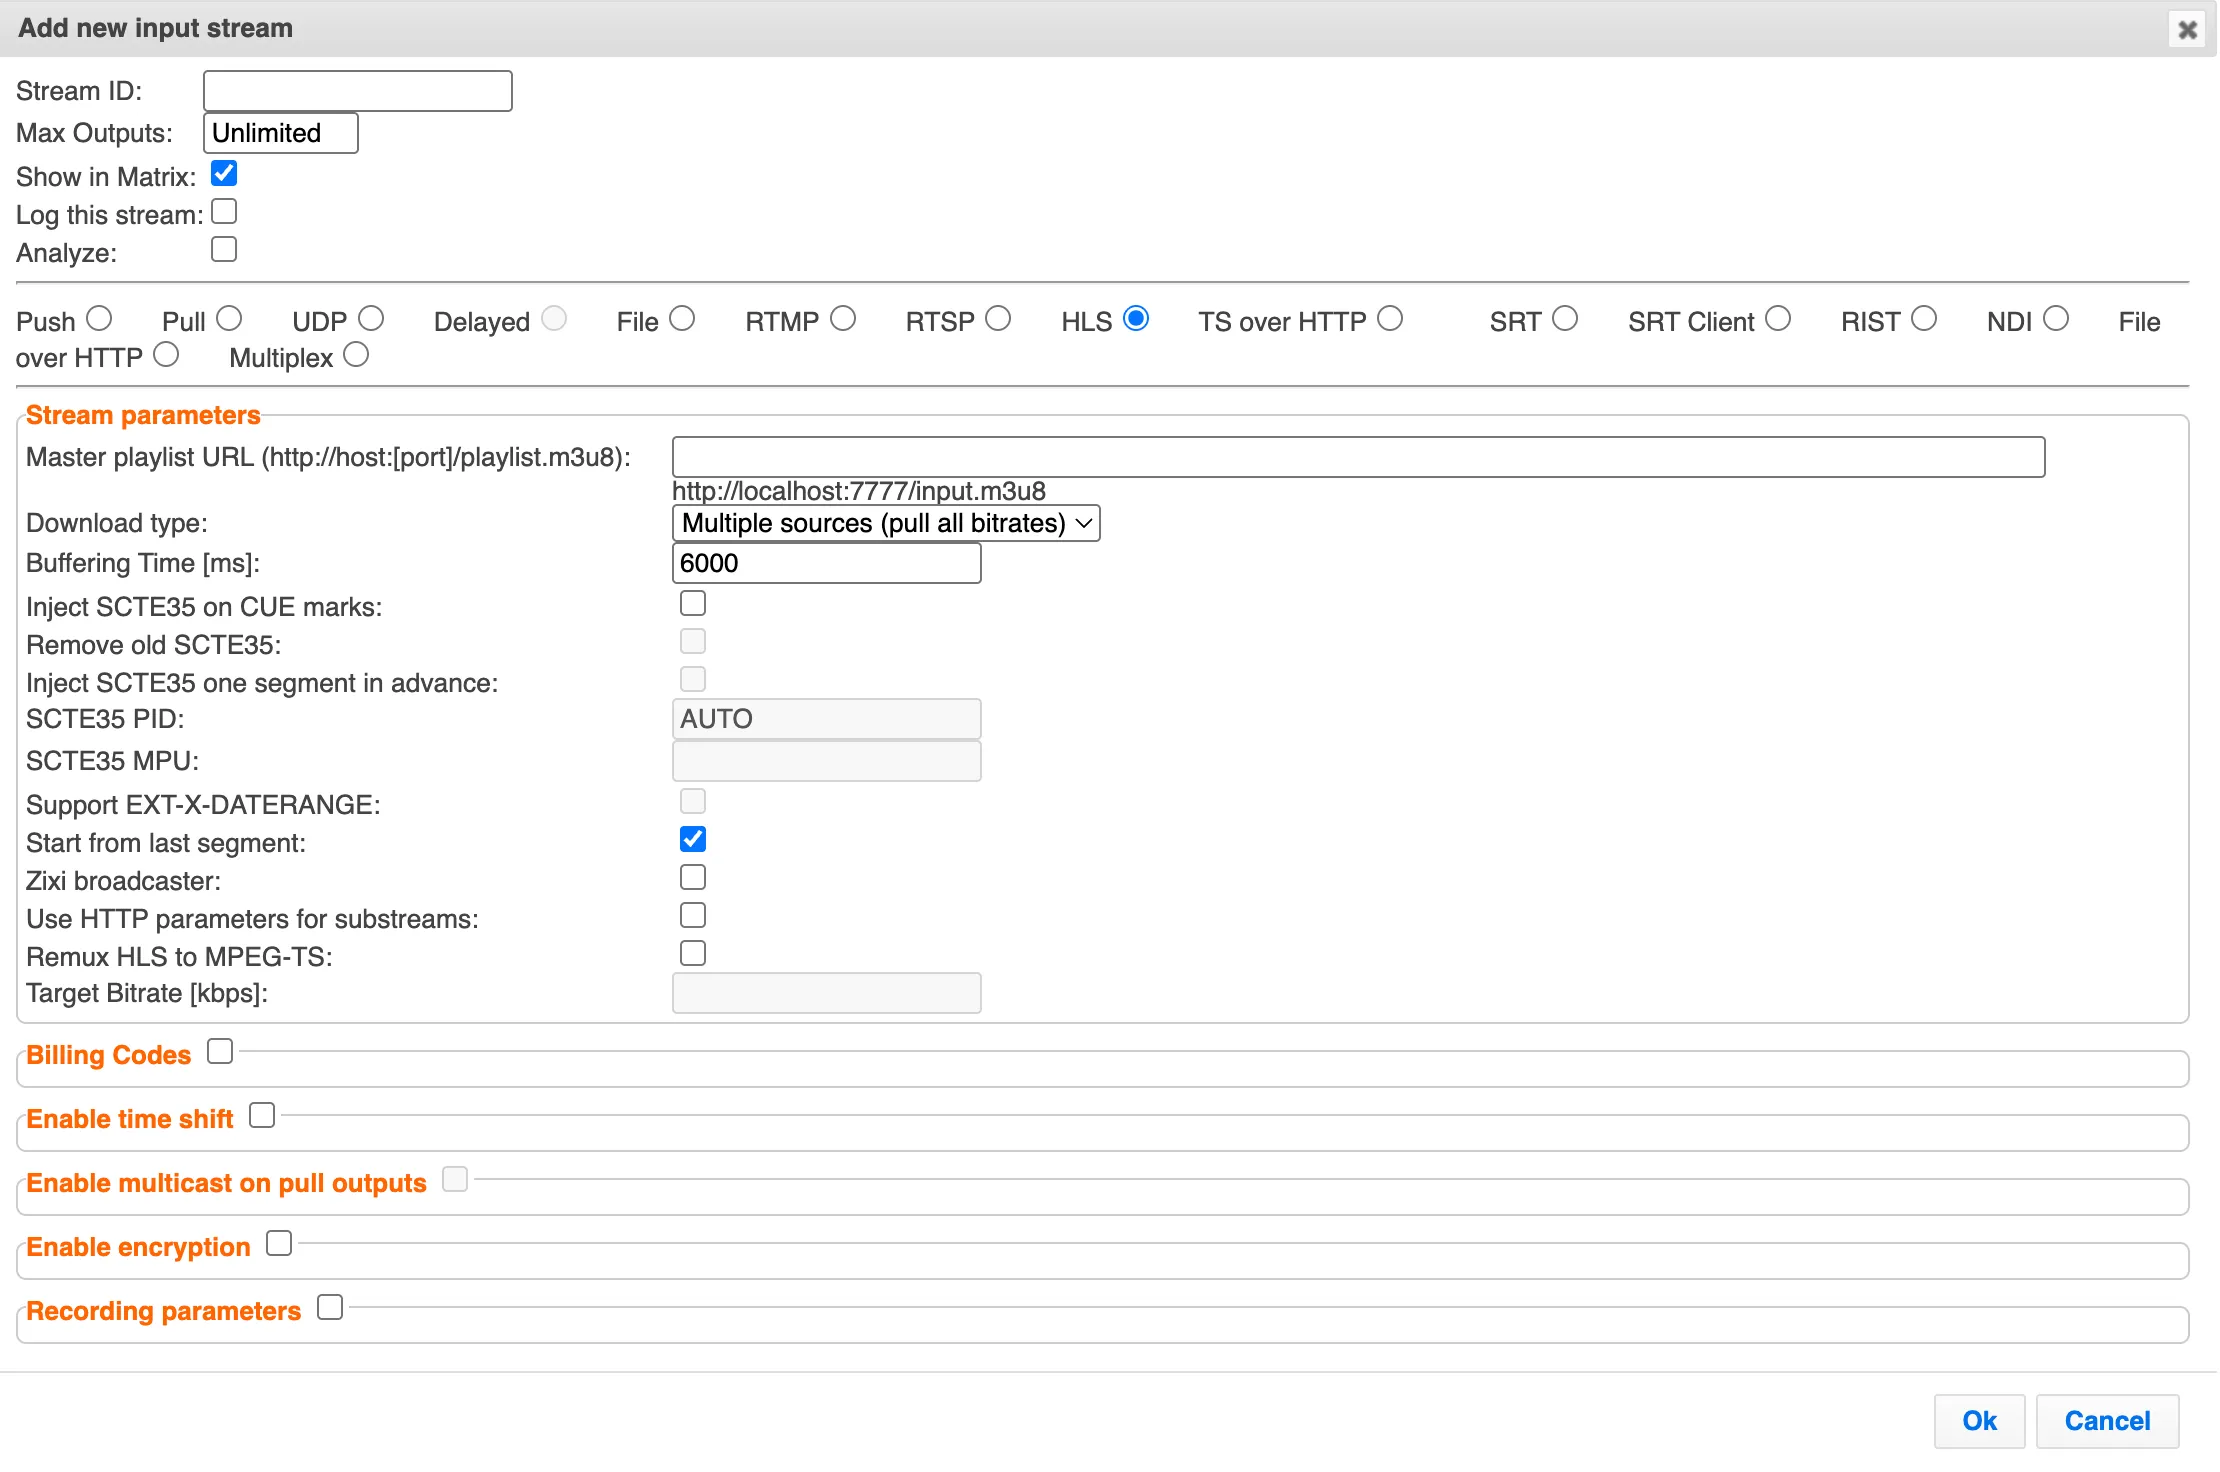Click the Stream ID input field
Viewport: 2220px width, 1472px height.
coord(357,91)
